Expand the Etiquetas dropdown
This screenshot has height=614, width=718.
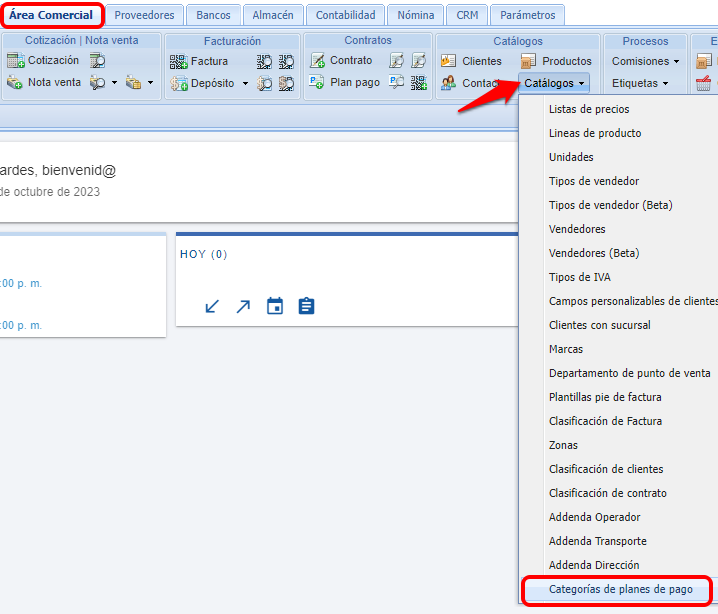(640, 83)
